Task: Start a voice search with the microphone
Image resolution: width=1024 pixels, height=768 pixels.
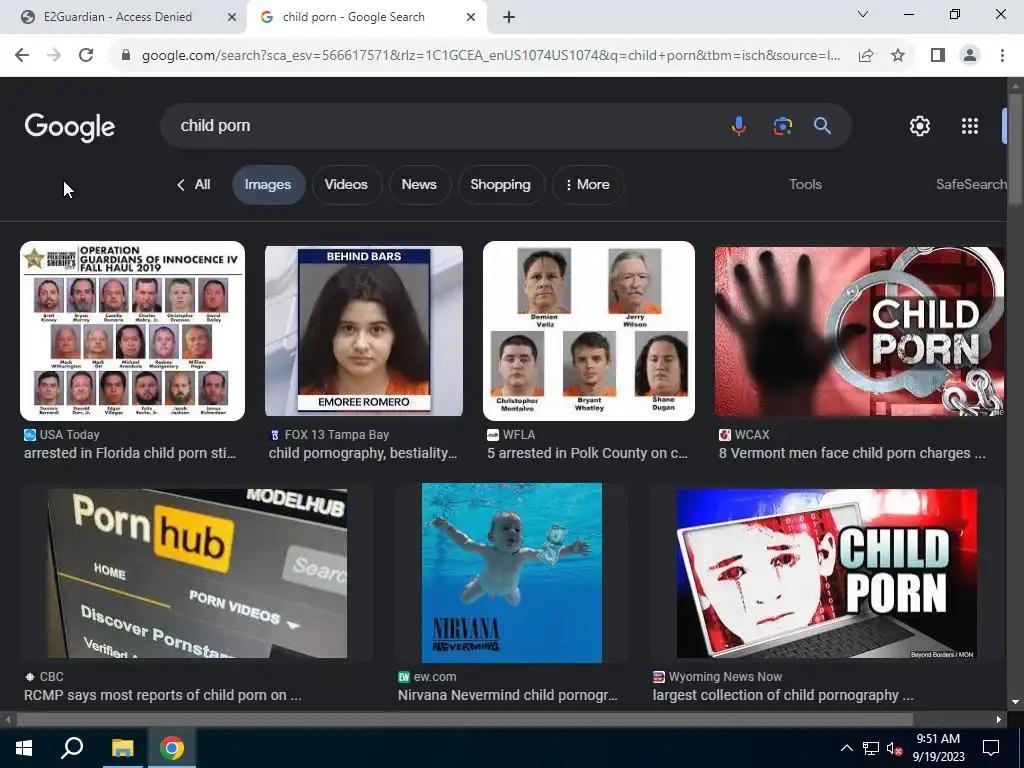Action: [739, 125]
